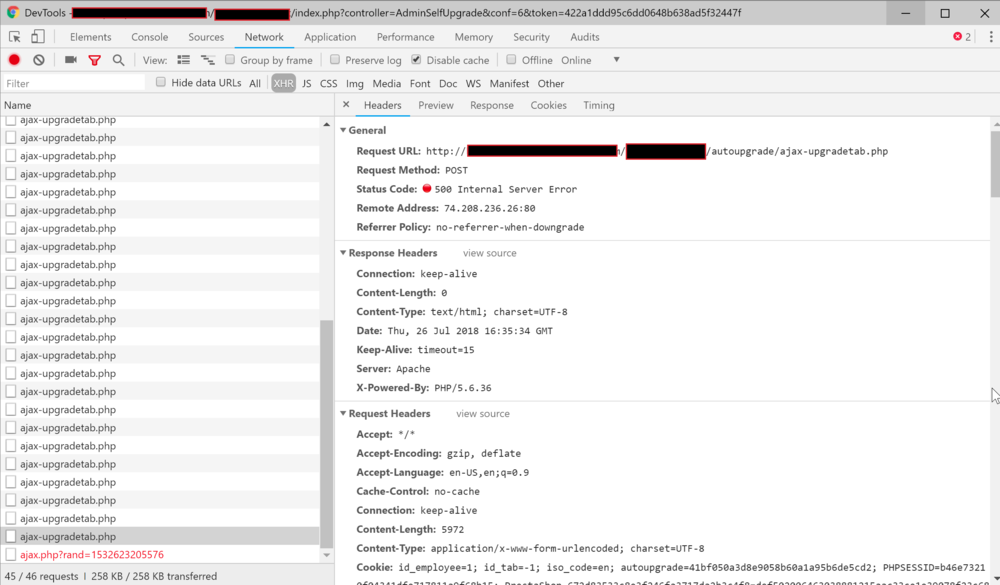This screenshot has height=585, width=1000.
Task: Open the network search icon
Action: click(119, 59)
